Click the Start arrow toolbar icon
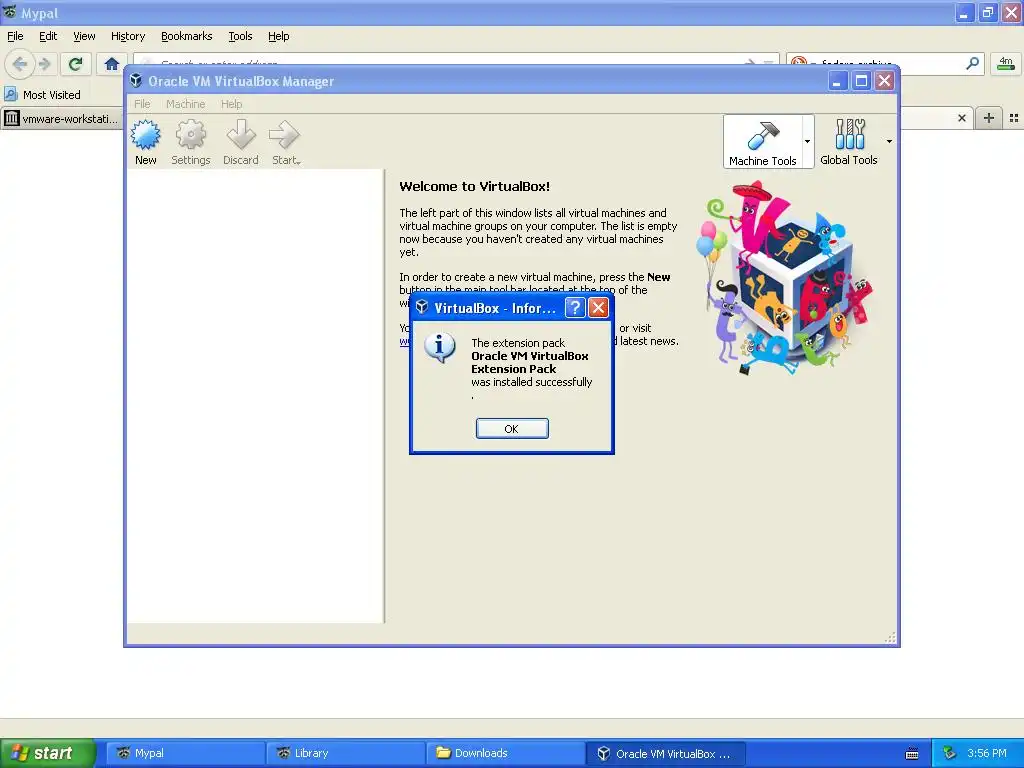Image resolution: width=1024 pixels, height=768 pixels. pos(285,142)
